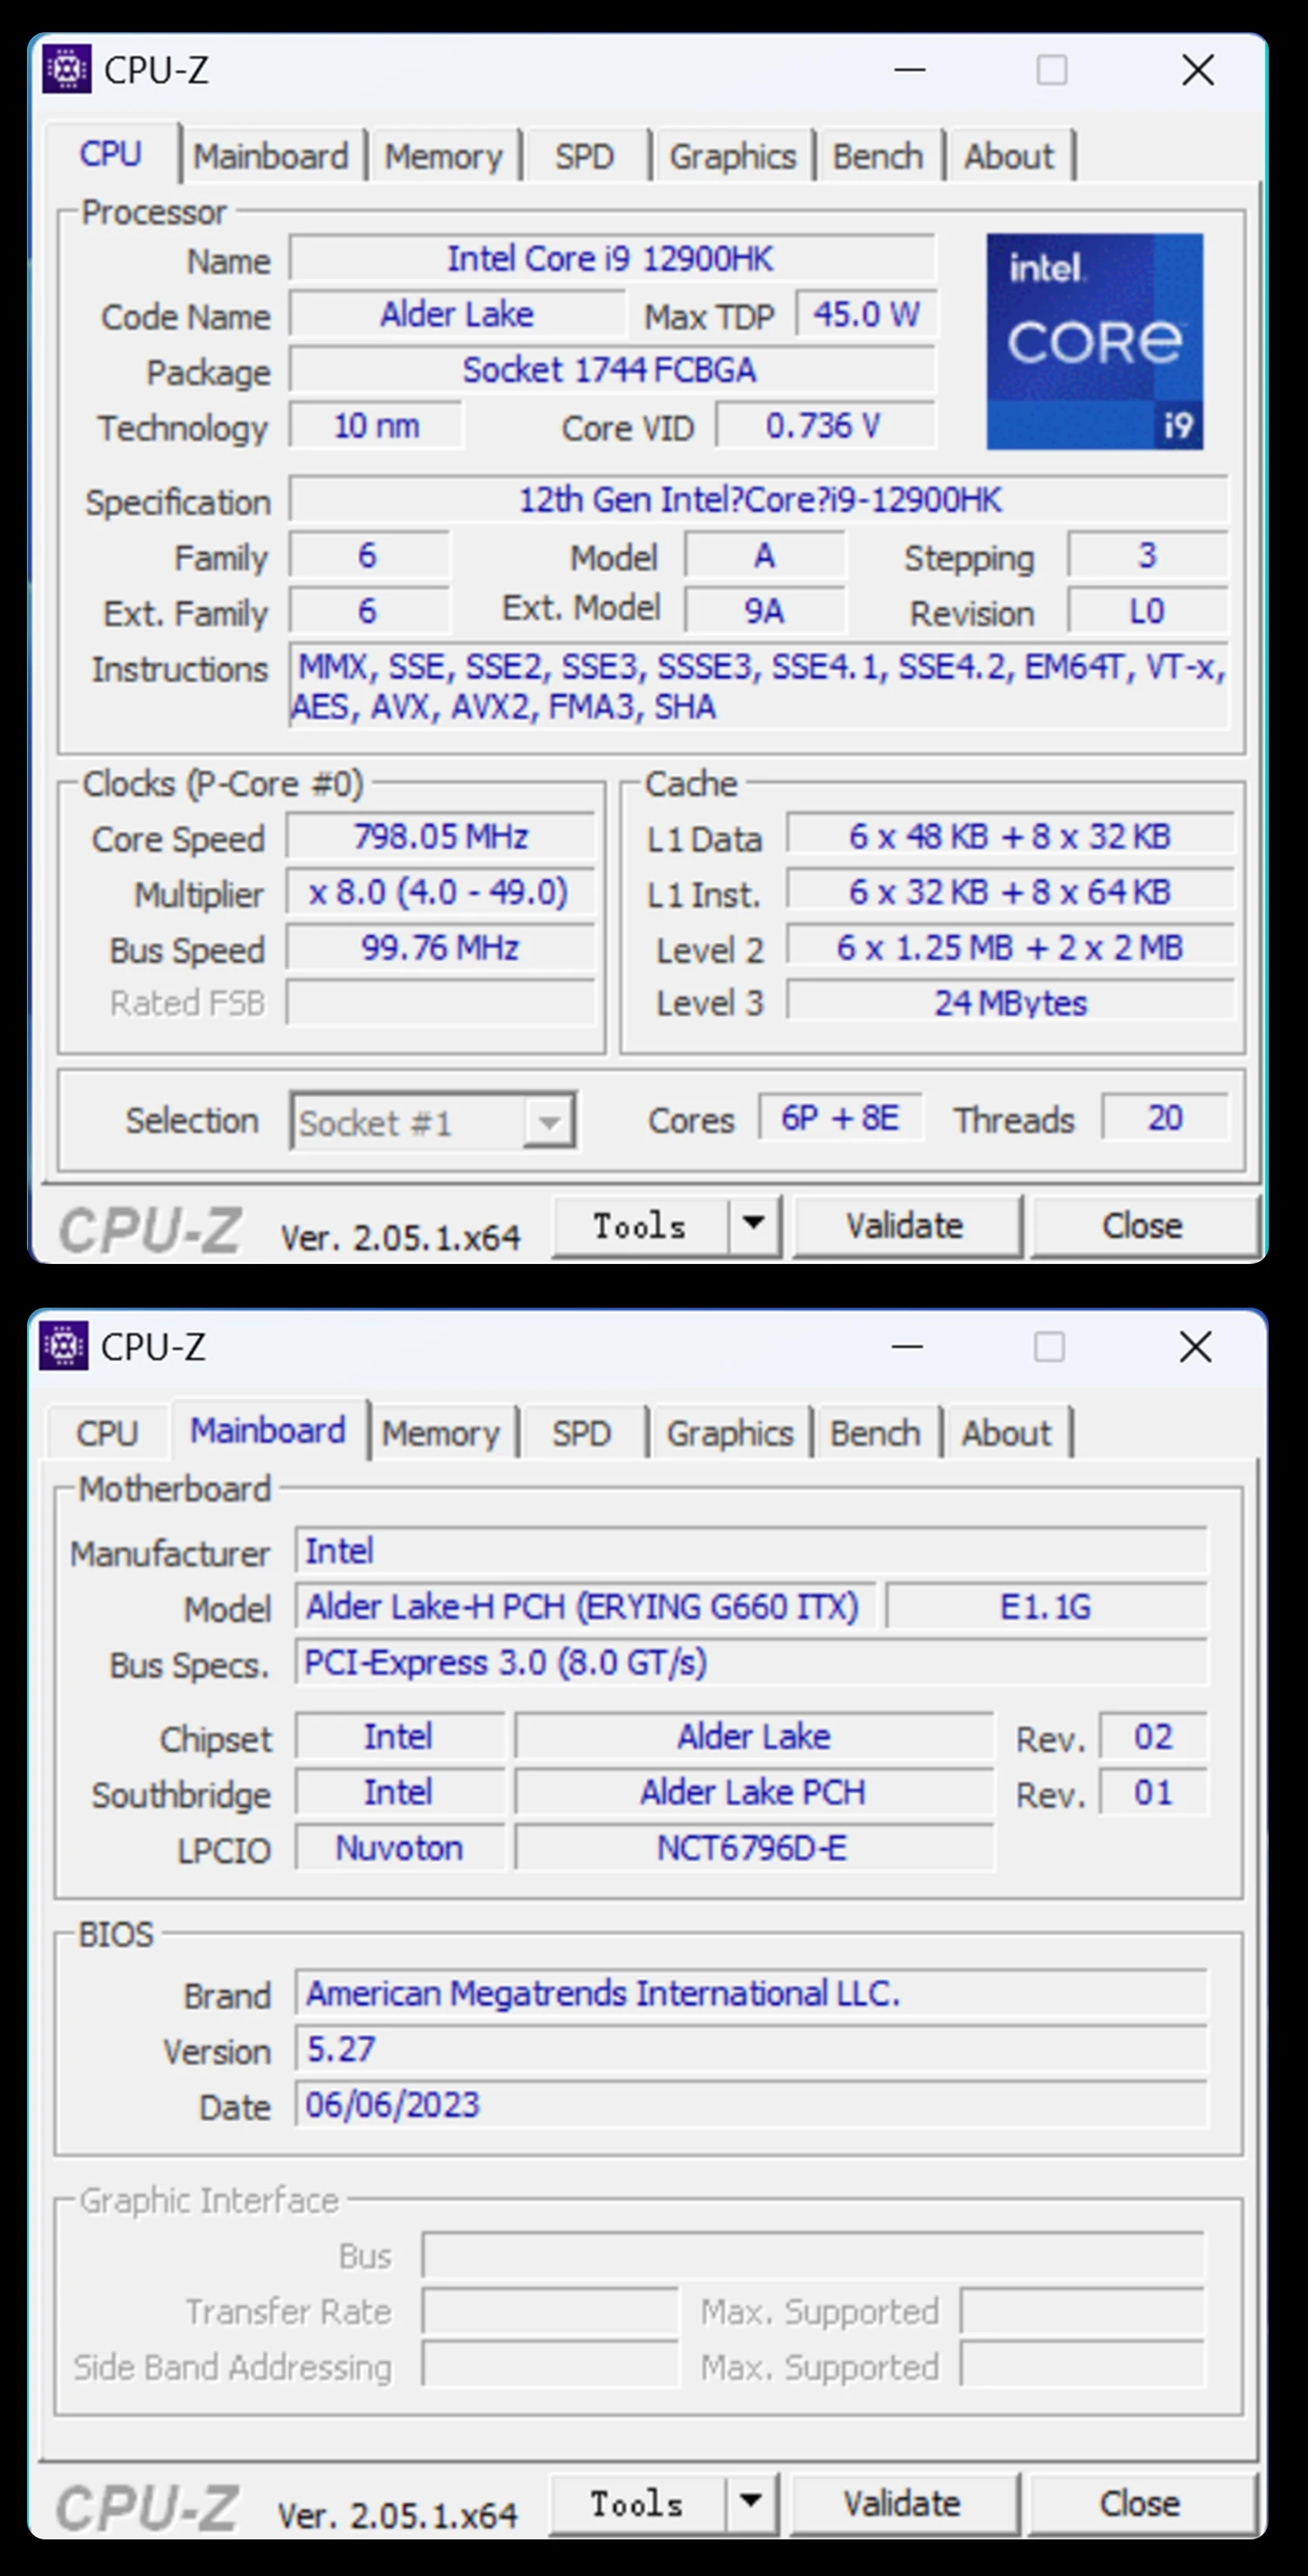Open Graphics tab in the lower window
1308x2576 pixels.
[x=729, y=1434]
